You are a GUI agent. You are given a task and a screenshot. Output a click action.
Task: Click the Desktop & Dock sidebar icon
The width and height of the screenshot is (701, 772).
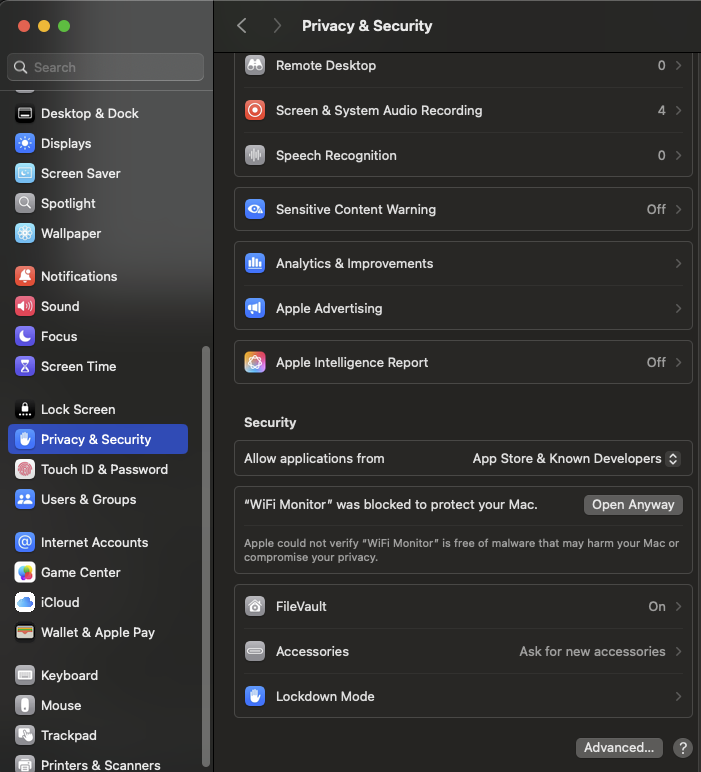click(25, 114)
